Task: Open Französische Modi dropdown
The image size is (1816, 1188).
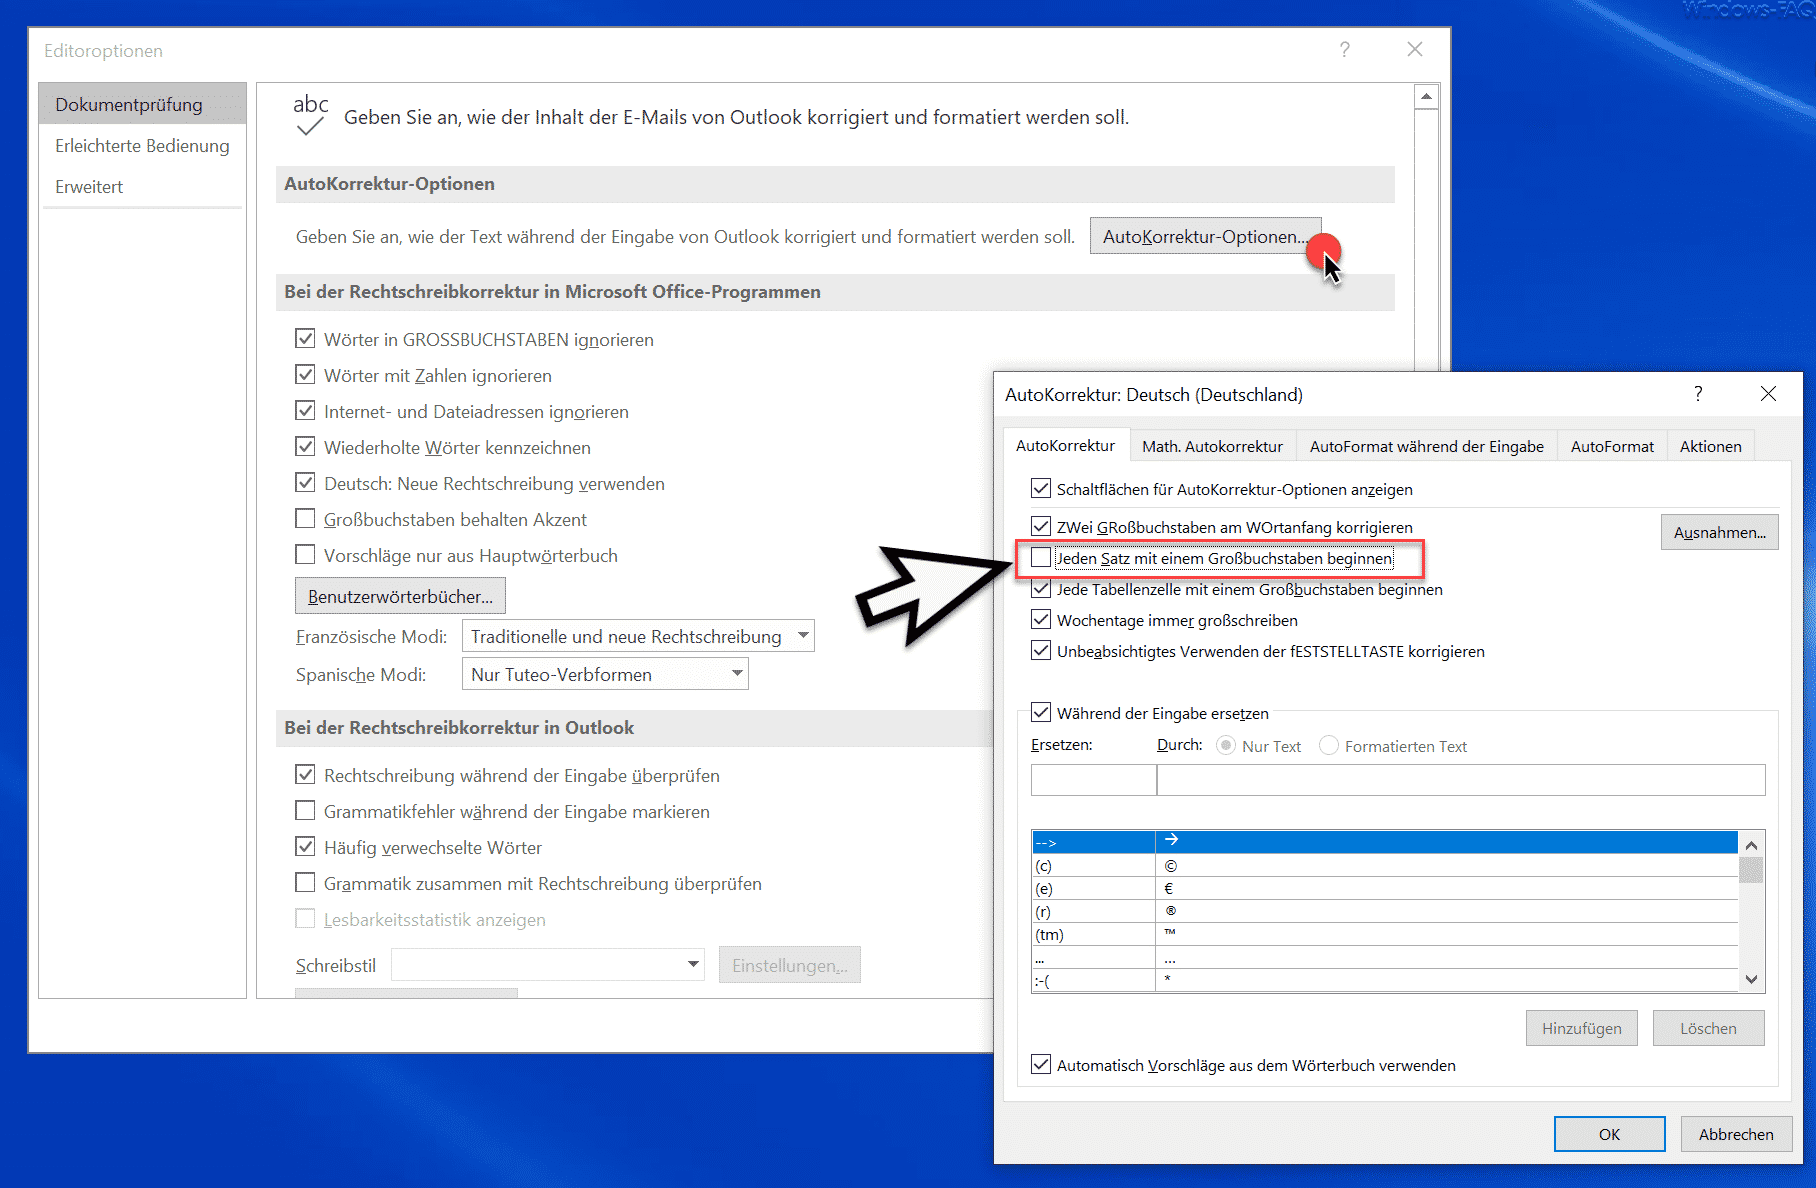Action: (x=638, y=636)
